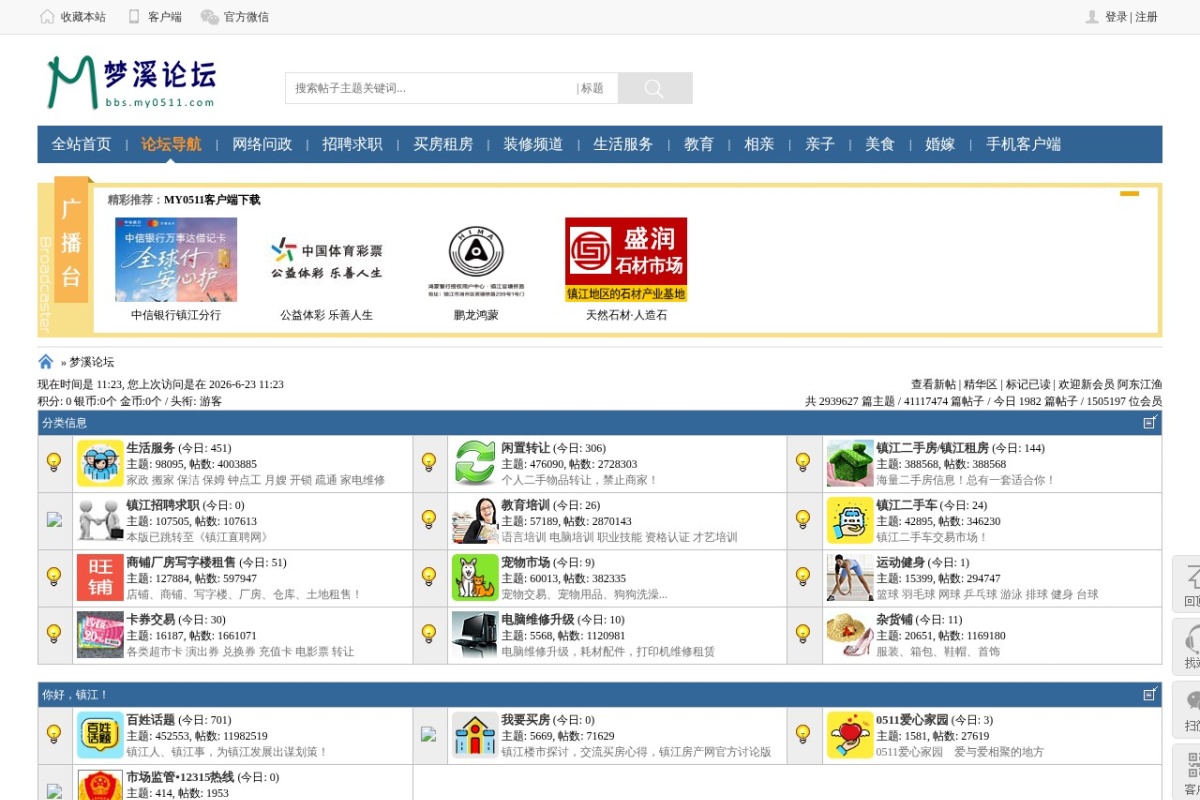Image resolution: width=1200 pixels, height=800 pixels.
Task: Click the 运动健身 runner icon
Action: (x=850, y=578)
